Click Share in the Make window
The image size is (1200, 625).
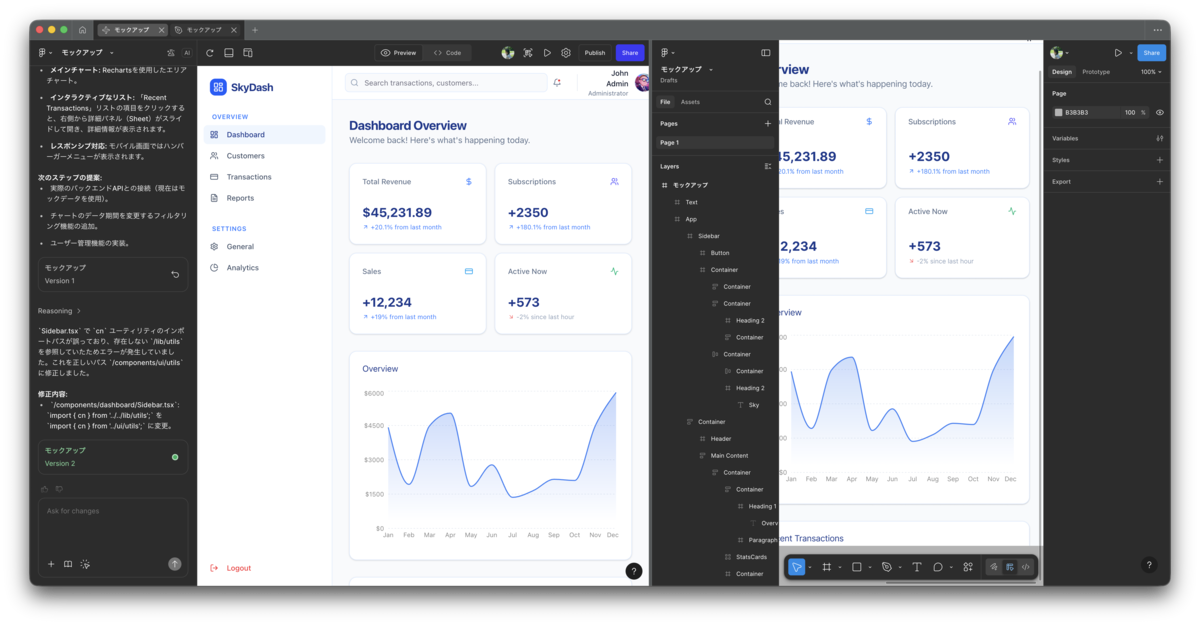coord(630,53)
